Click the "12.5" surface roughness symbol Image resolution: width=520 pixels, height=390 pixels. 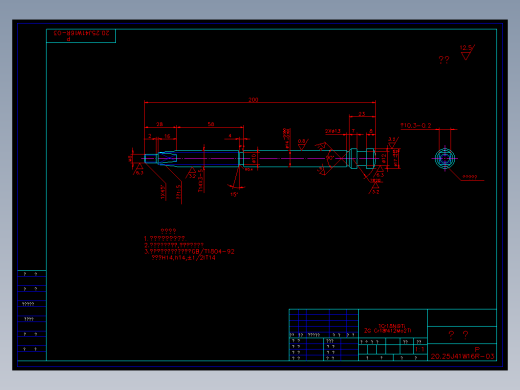click(x=467, y=52)
